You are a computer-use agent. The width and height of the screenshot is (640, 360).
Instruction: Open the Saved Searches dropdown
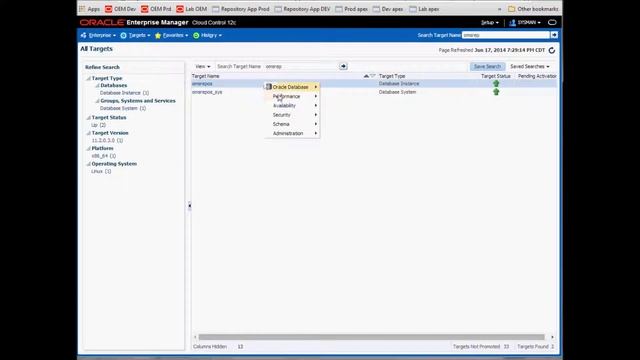[x=529, y=67]
